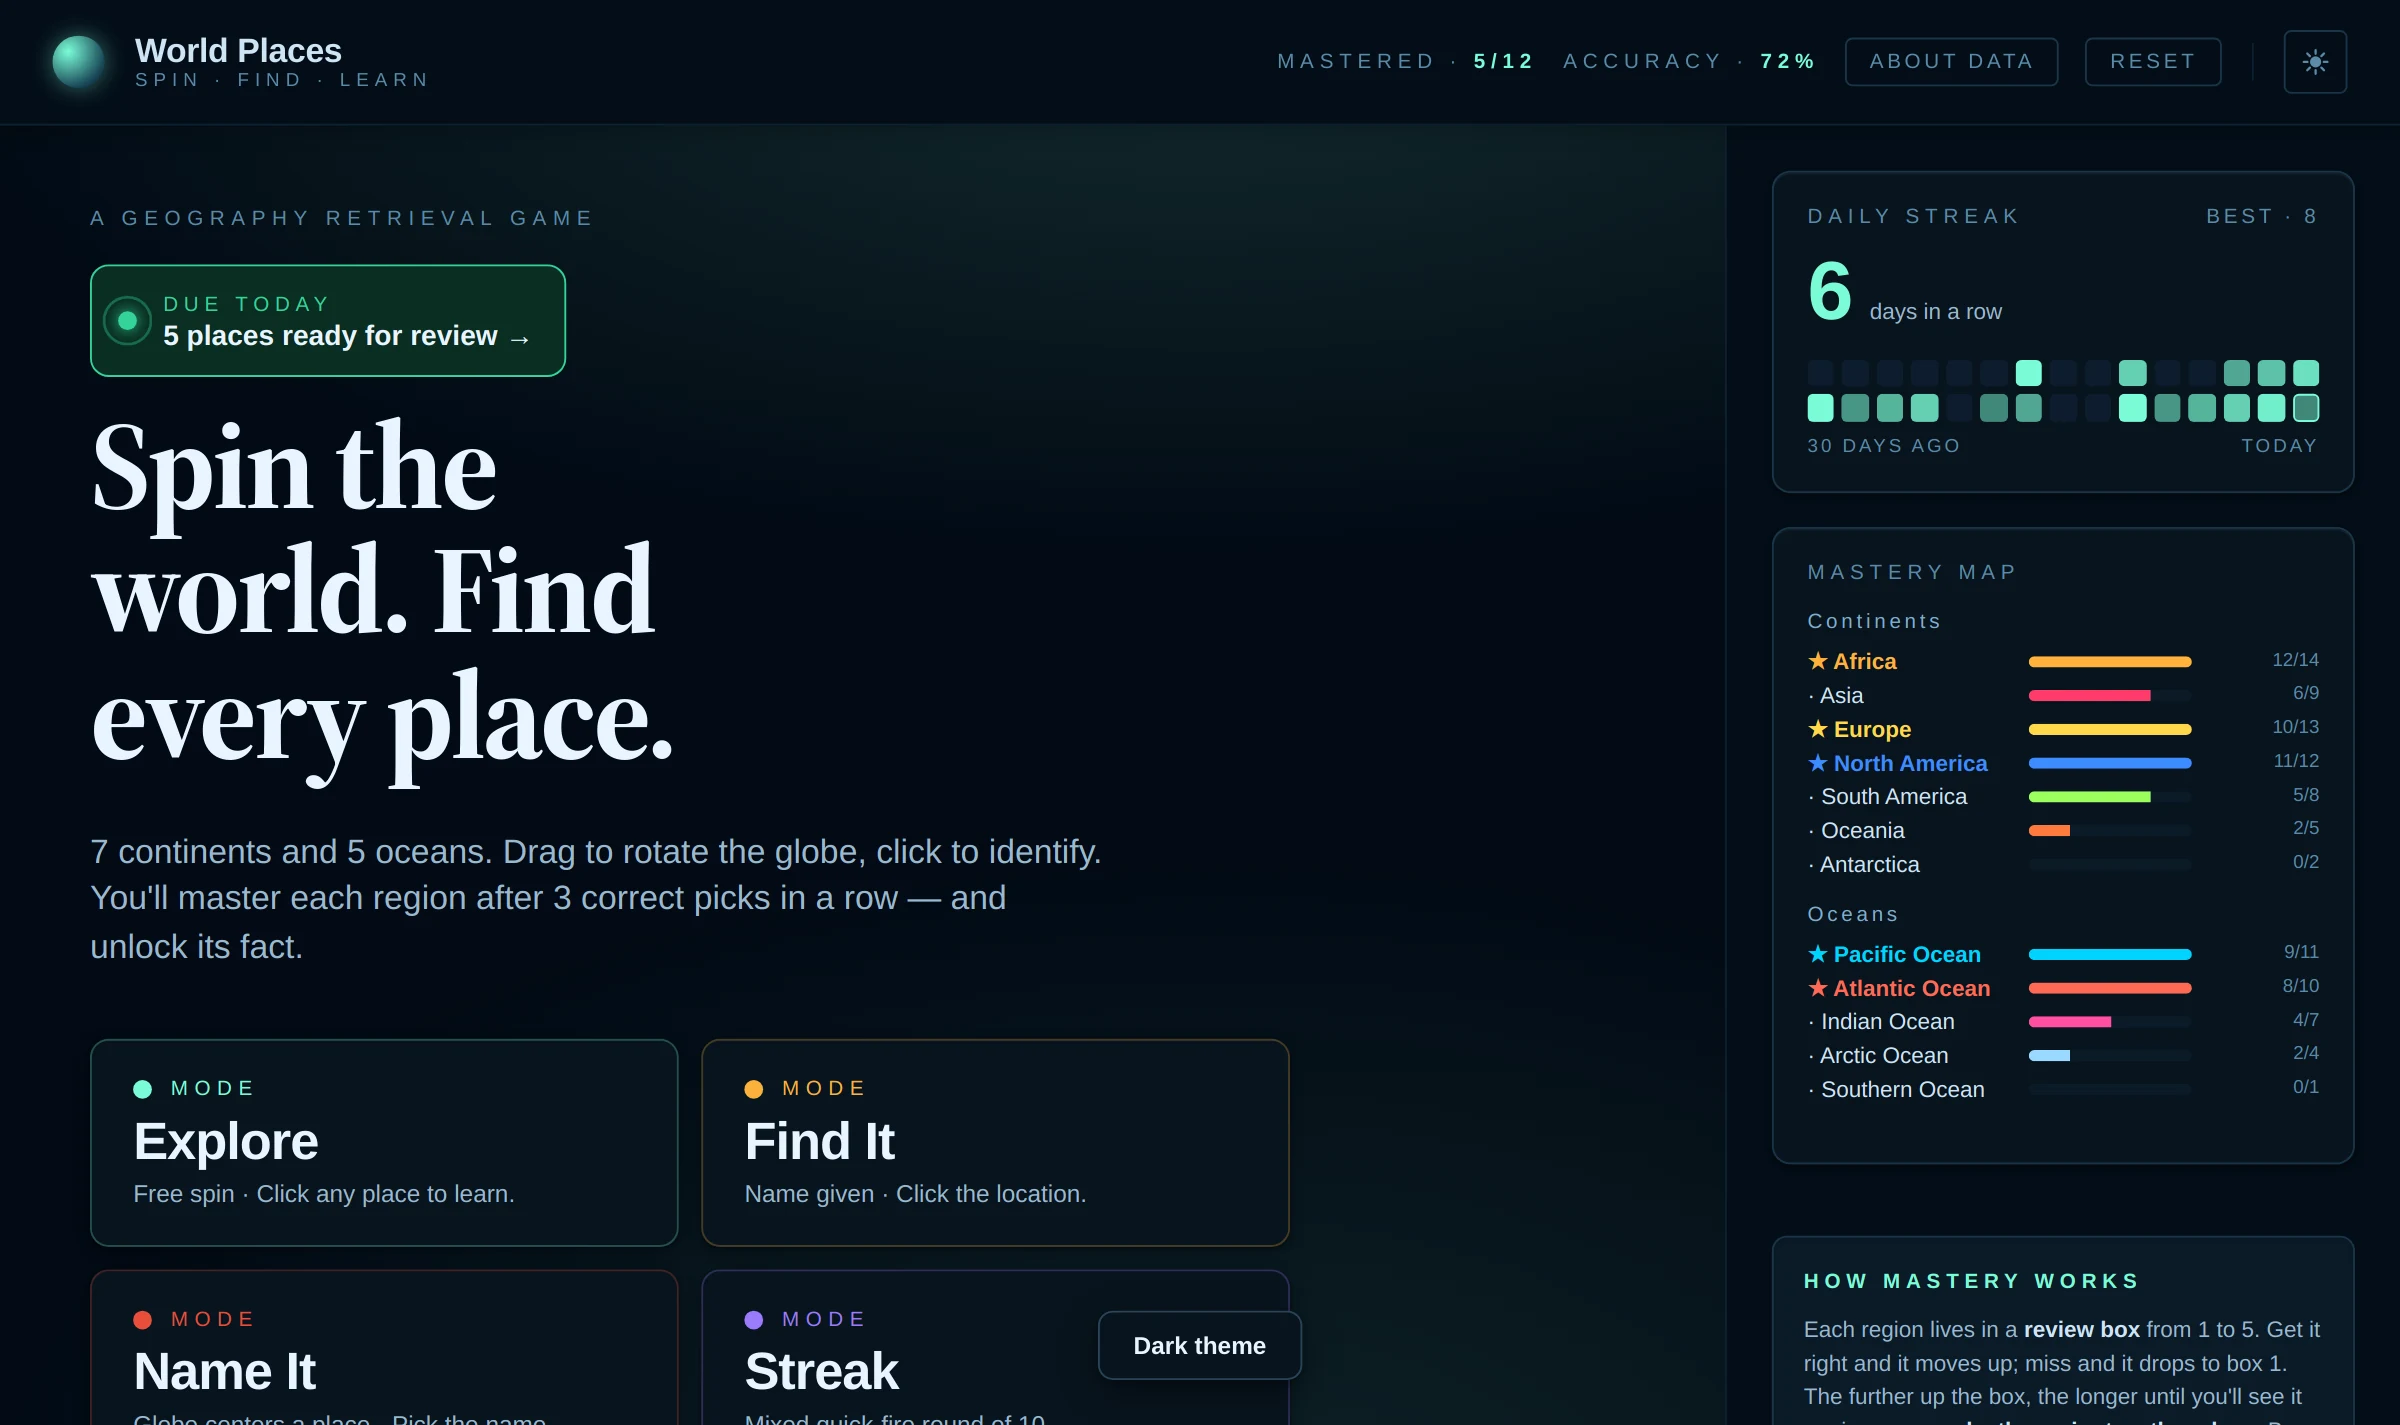Select the Antarctica mastery row
The height and width of the screenshot is (1425, 2400).
point(2063,864)
